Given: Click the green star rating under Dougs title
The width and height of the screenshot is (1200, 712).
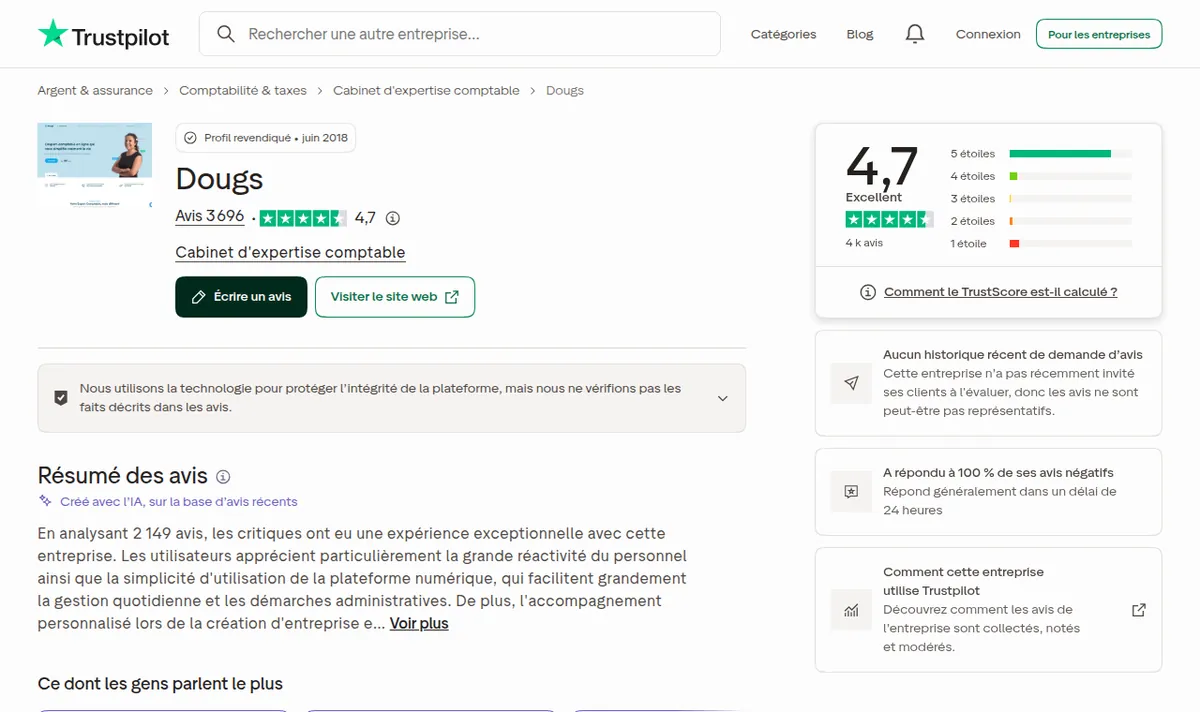Looking at the screenshot, I should [x=303, y=218].
